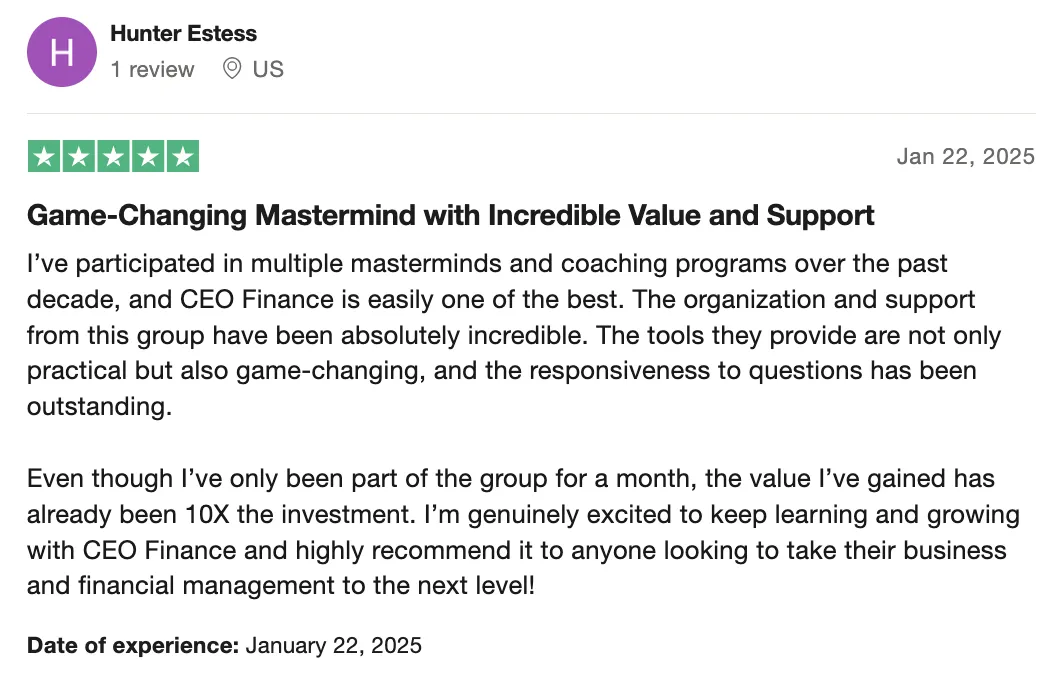Click the Jan 22, 2025 review date
This screenshot has width=1062, height=680.
(x=966, y=156)
